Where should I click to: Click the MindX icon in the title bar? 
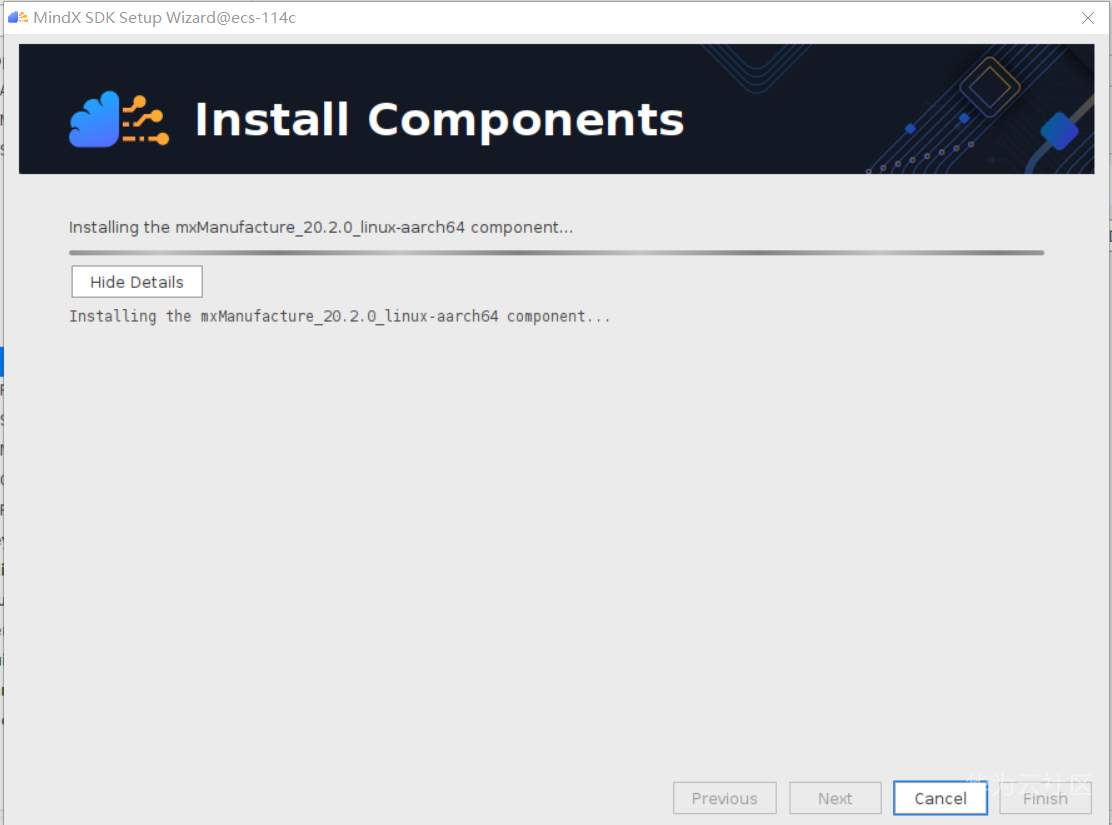pyautogui.click(x=18, y=17)
